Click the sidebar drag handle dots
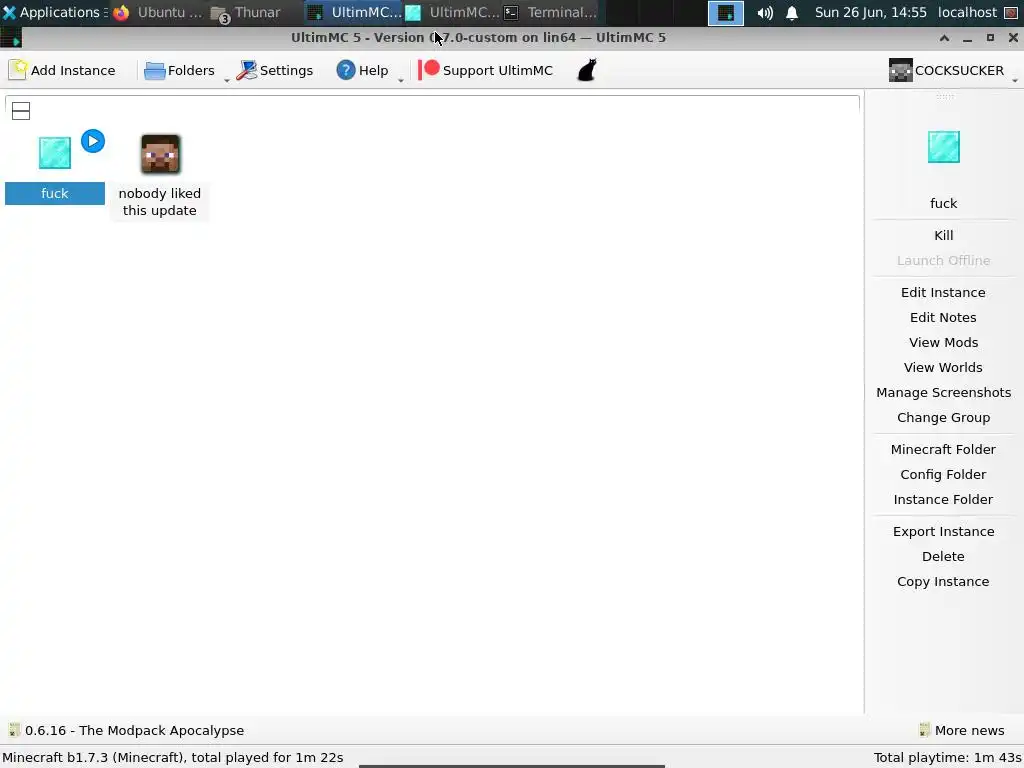The image size is (1024, 768). coord(944,96)
